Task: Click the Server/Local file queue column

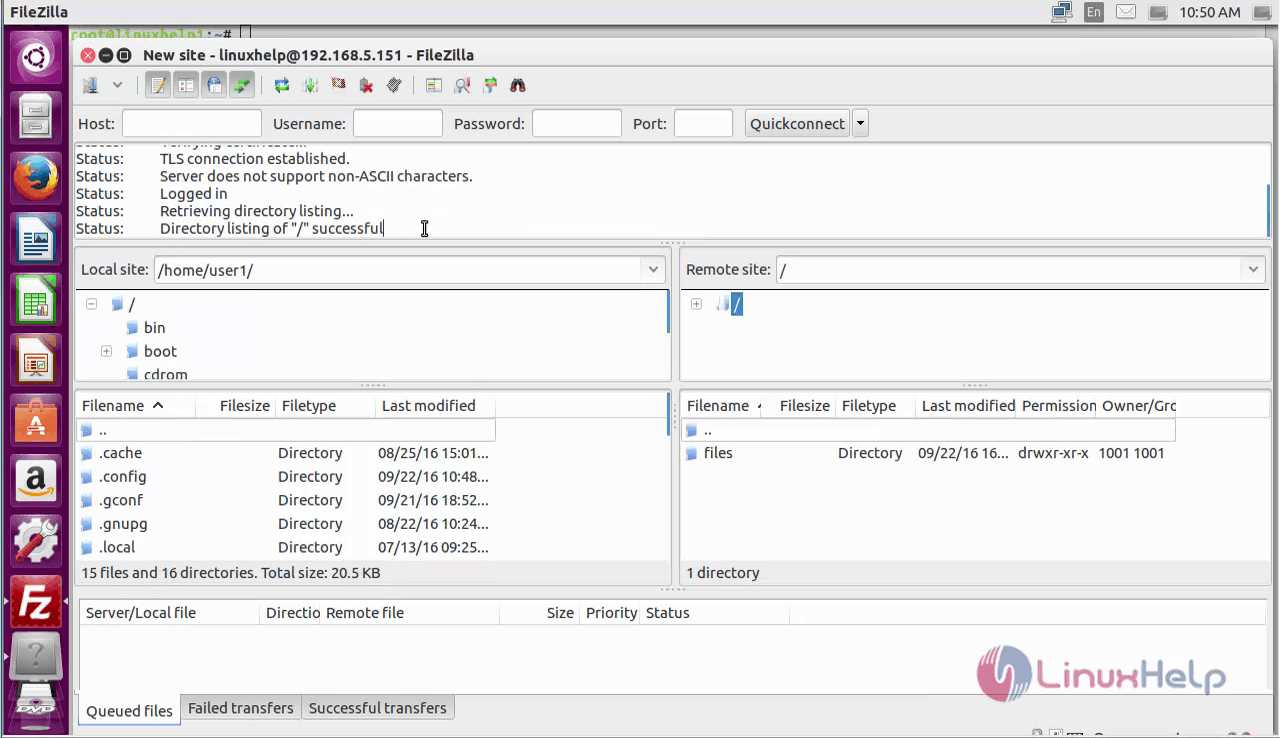Action: [170, 613]
